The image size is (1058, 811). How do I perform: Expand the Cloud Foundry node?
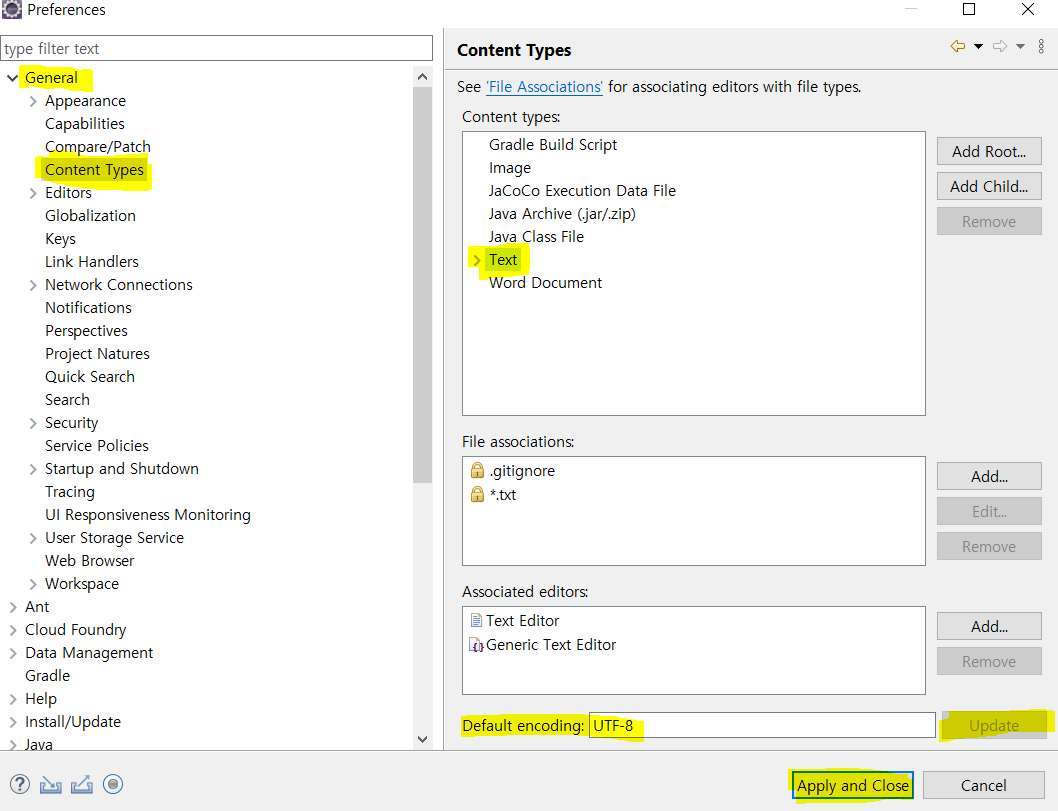[13, 630]
